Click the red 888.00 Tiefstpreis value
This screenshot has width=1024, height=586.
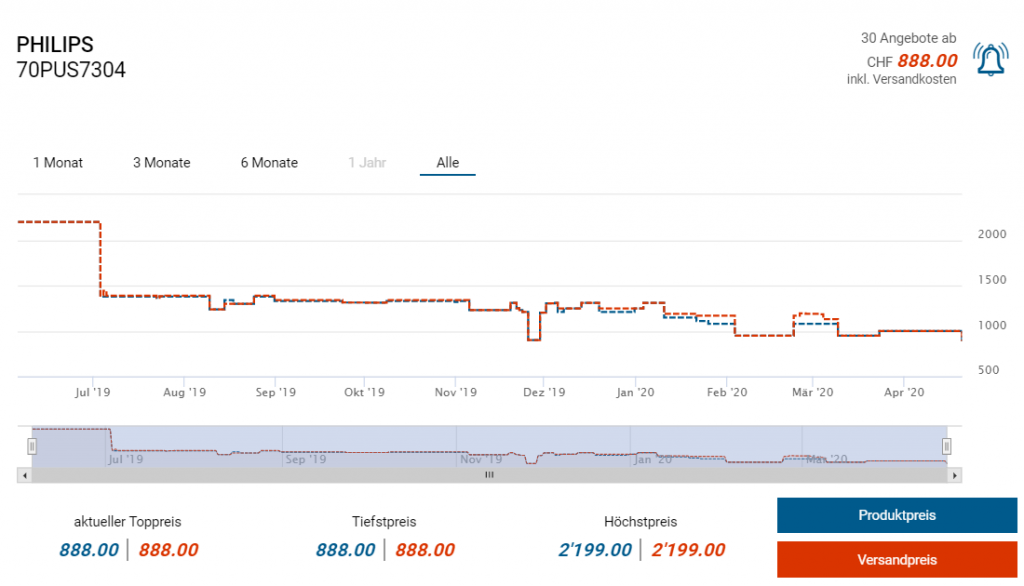pos(425,550)
